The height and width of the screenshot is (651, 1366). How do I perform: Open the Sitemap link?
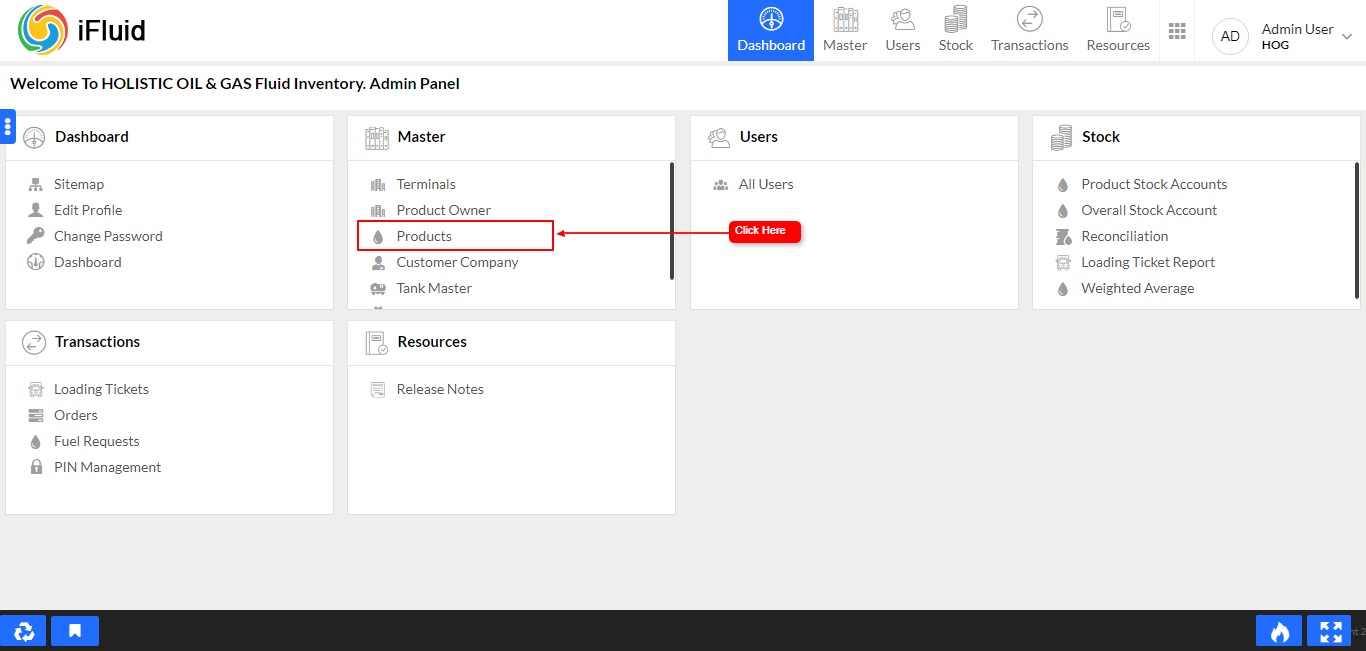(79, 184)
